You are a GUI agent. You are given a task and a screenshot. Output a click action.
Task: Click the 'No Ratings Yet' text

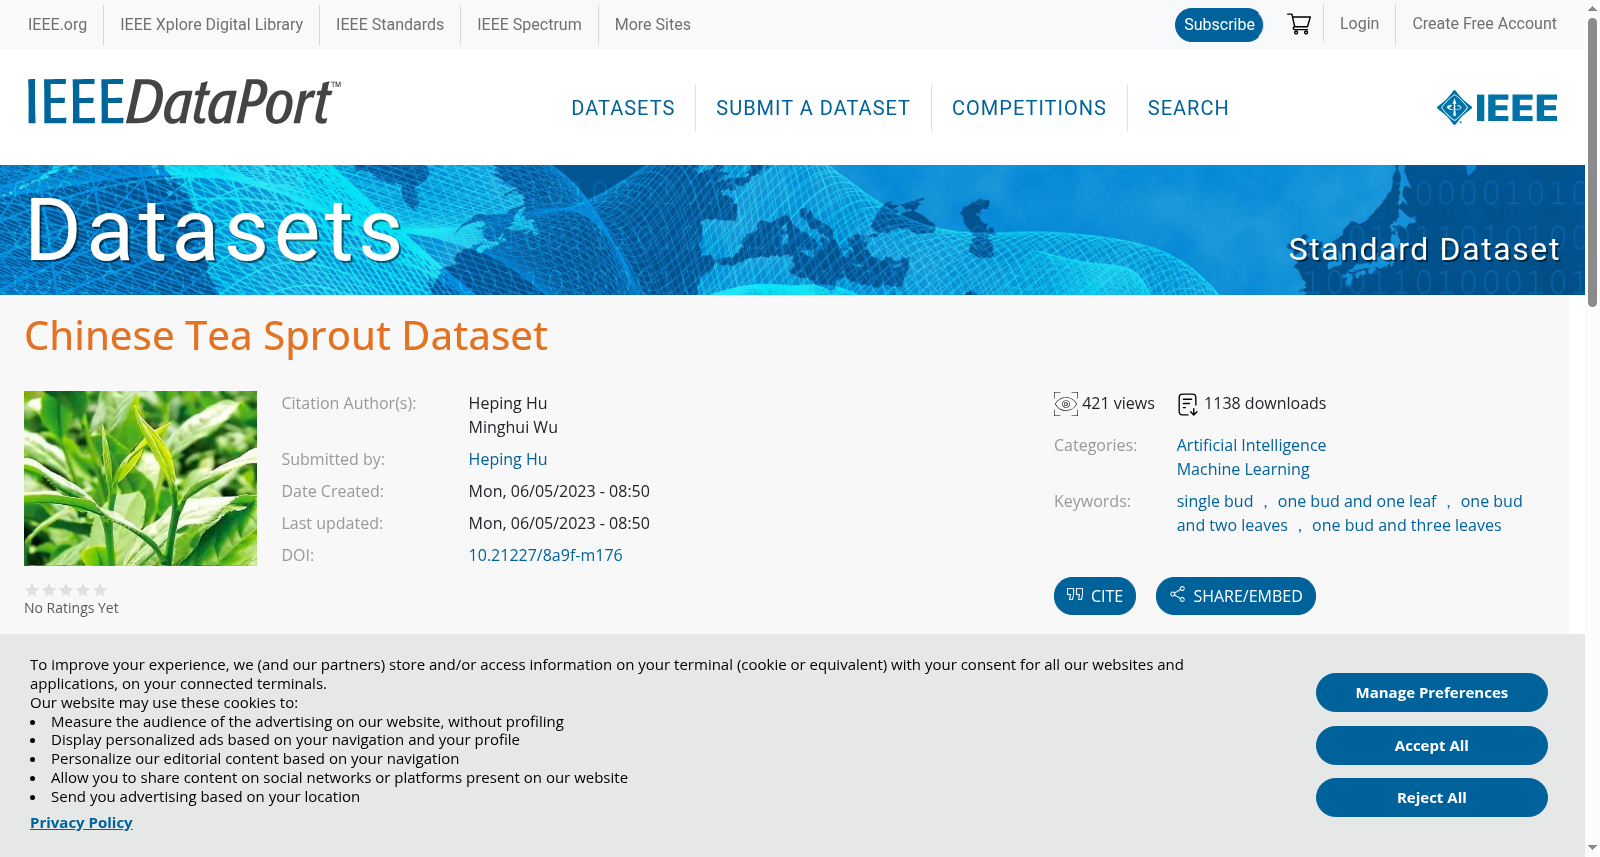coord(71,608)
